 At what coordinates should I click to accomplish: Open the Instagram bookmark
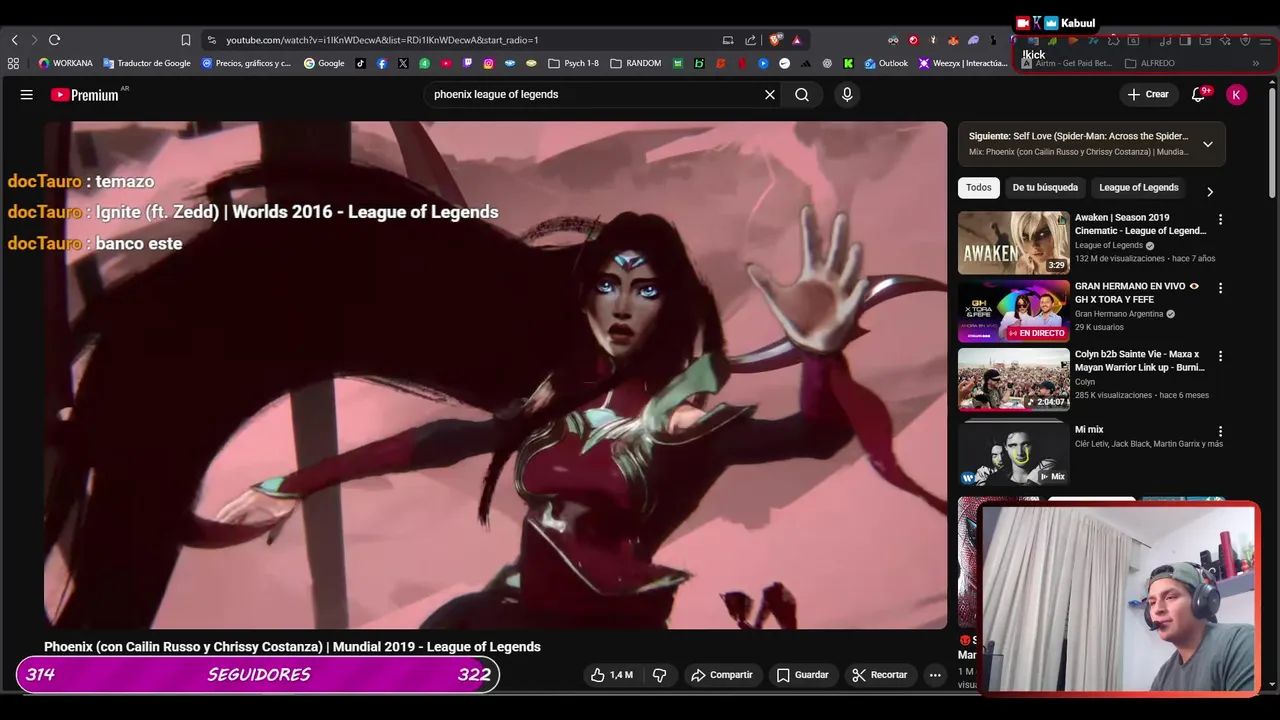click(488, 63)
